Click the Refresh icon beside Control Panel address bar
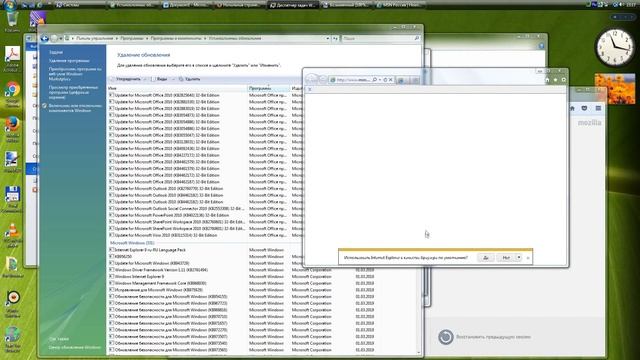Screen dimensions: 640x360 tap(335, 38)
